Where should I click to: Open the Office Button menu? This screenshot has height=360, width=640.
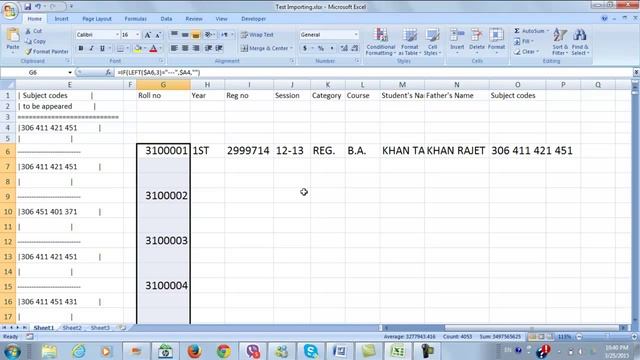10,10
